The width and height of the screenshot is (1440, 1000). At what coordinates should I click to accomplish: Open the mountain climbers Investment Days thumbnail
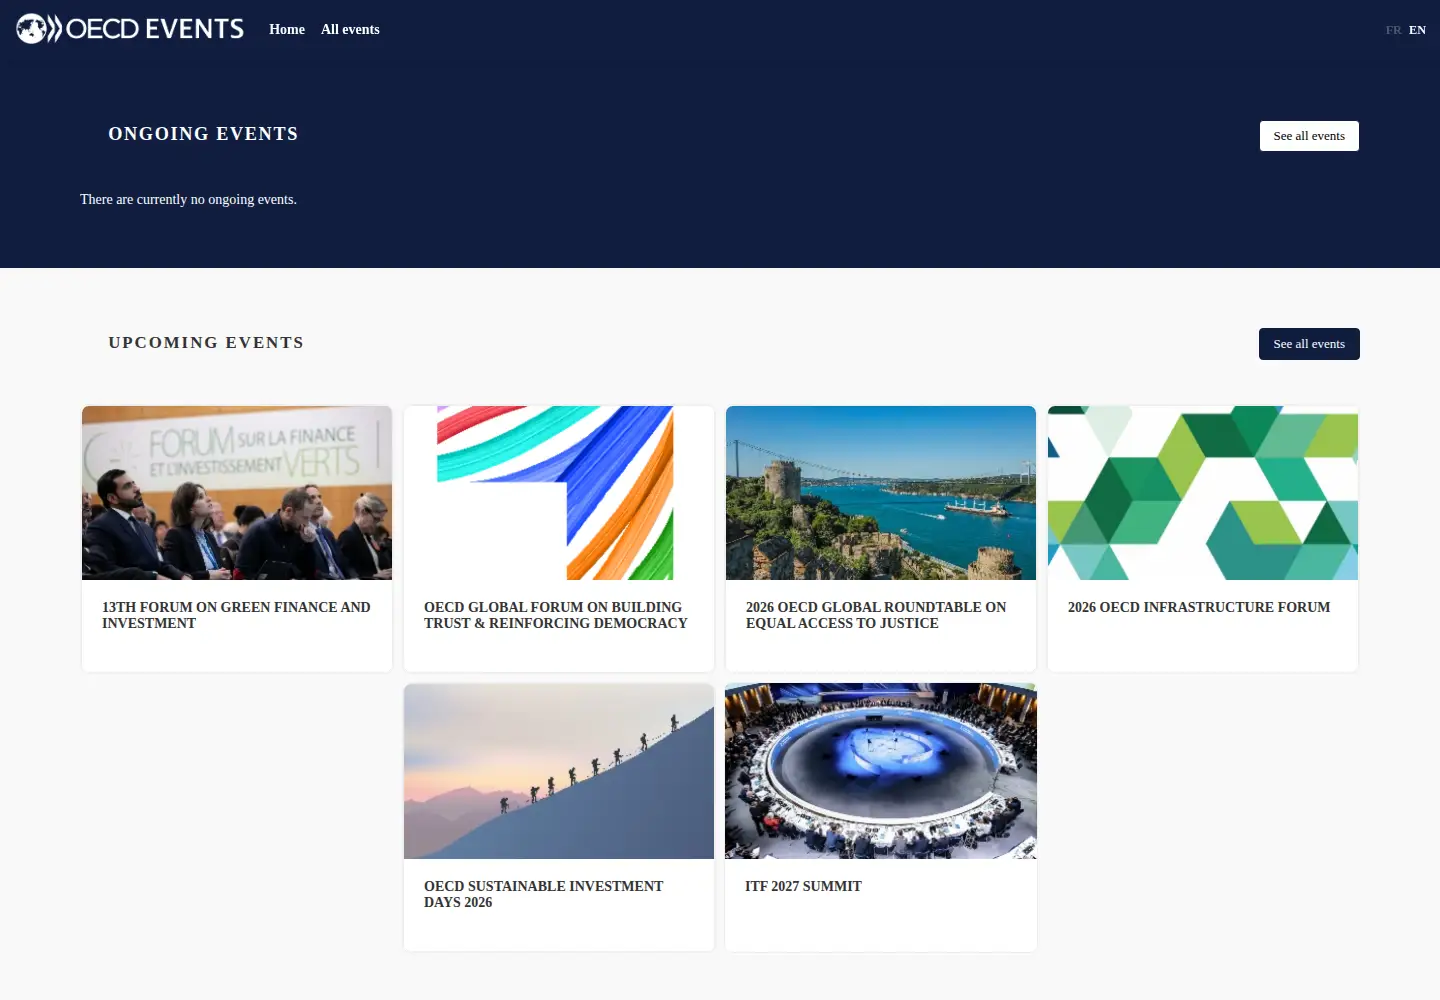coord(559,771)
